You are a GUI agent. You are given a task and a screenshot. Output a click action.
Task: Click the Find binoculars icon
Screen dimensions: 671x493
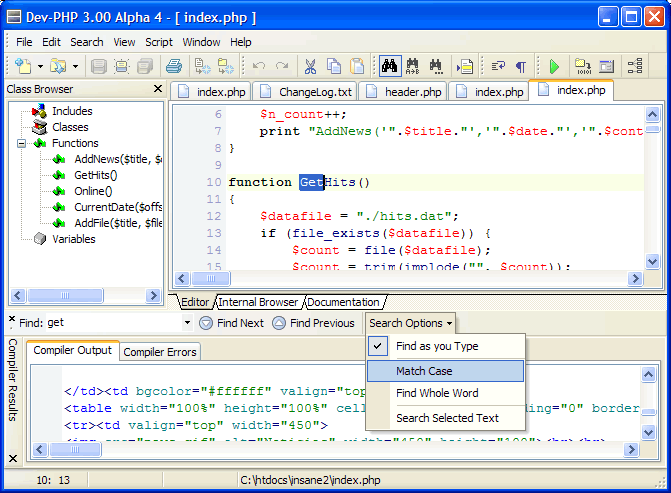point(390,66)
